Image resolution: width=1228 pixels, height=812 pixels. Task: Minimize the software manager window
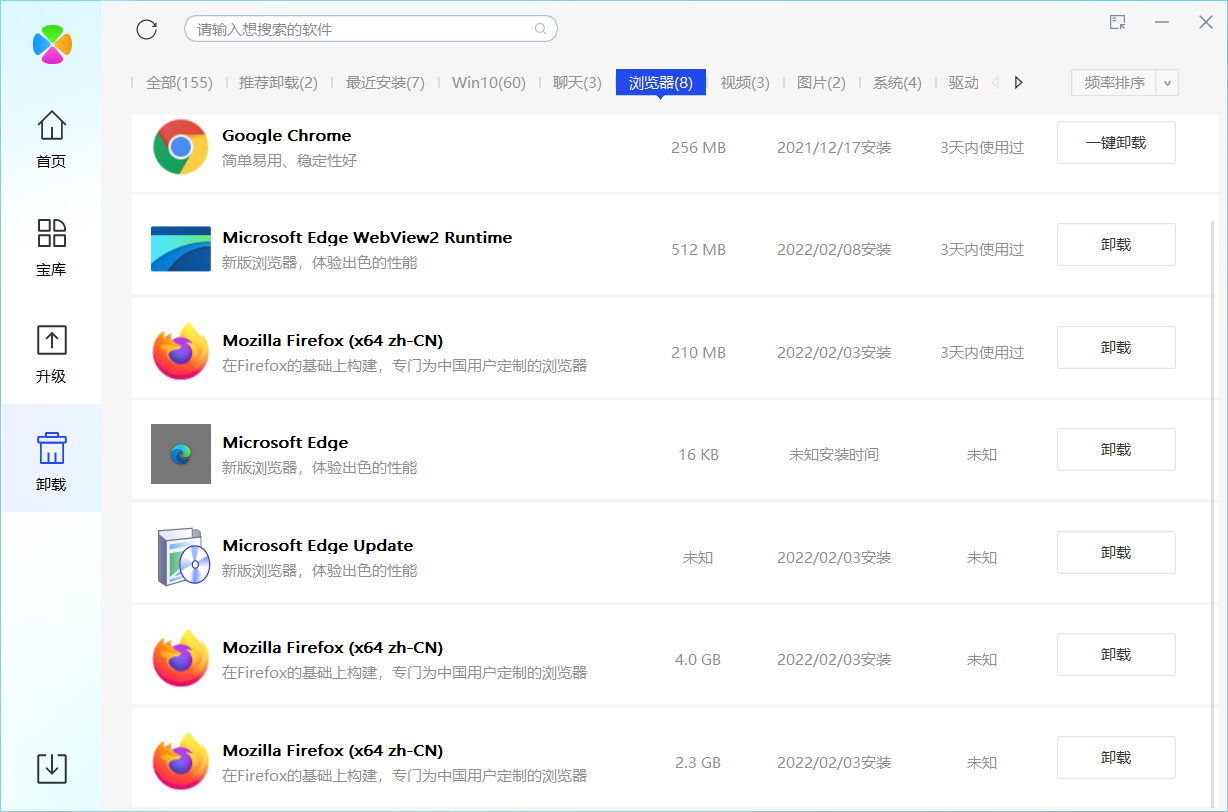[1162, 22]
